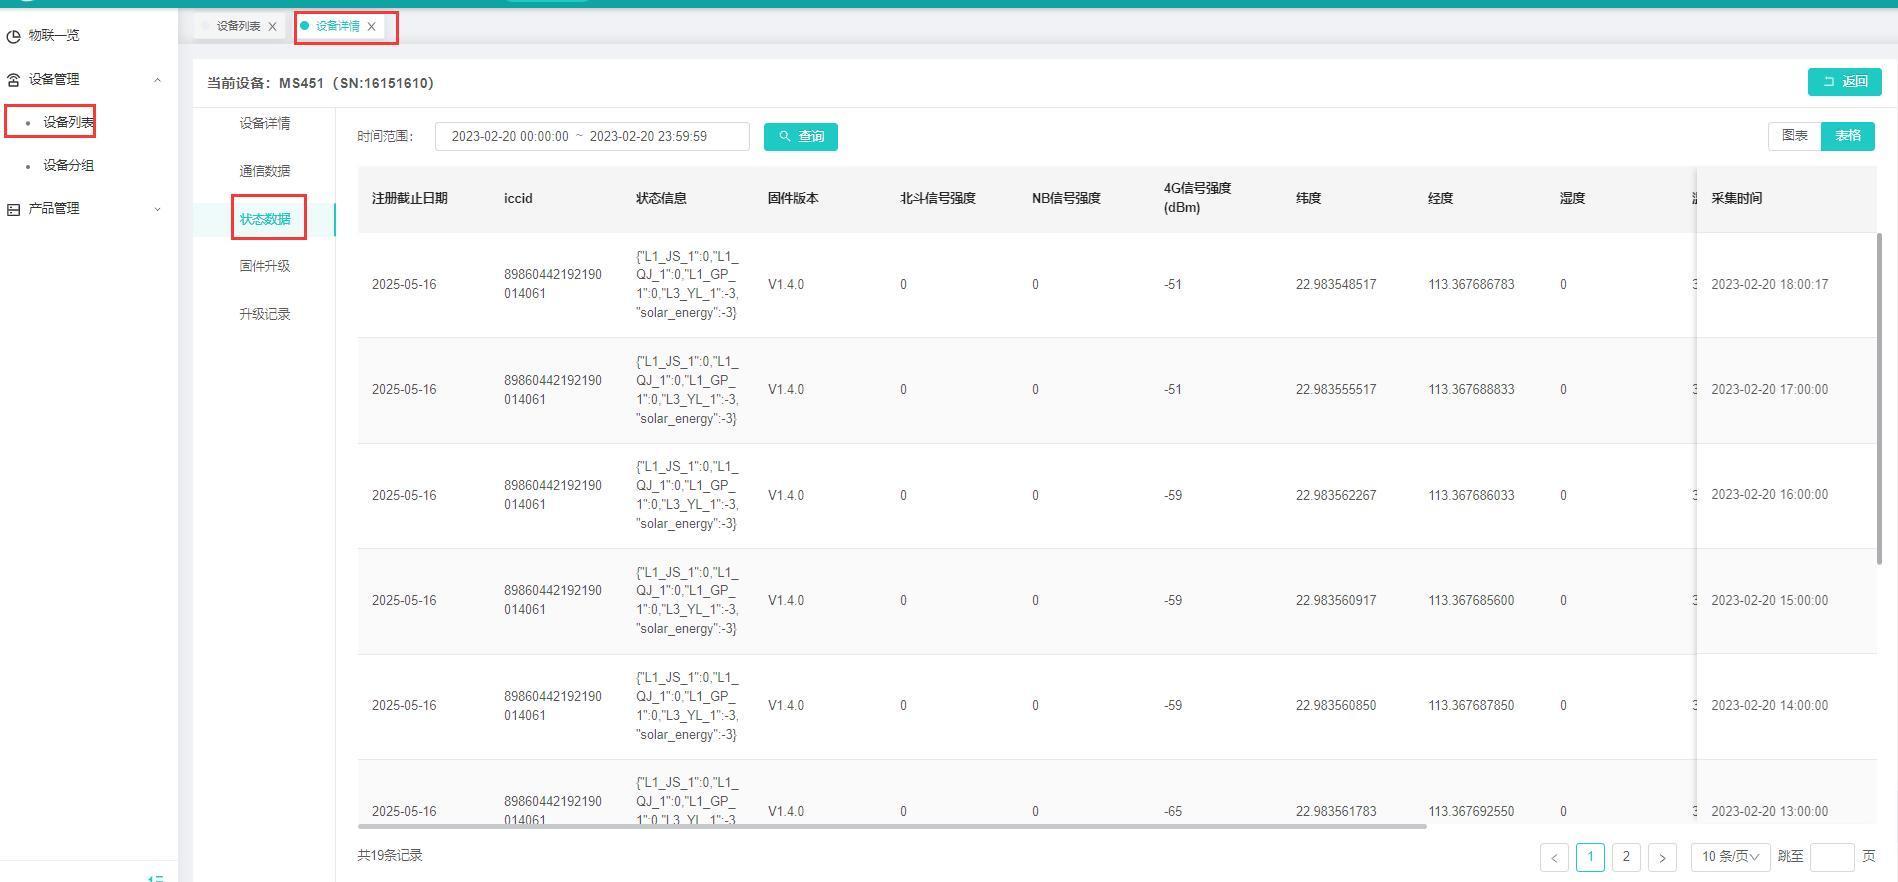Close the 设备列表 tab with X
The height and width of the screenshot is (882, 1898).
click(x=272, y=27)
